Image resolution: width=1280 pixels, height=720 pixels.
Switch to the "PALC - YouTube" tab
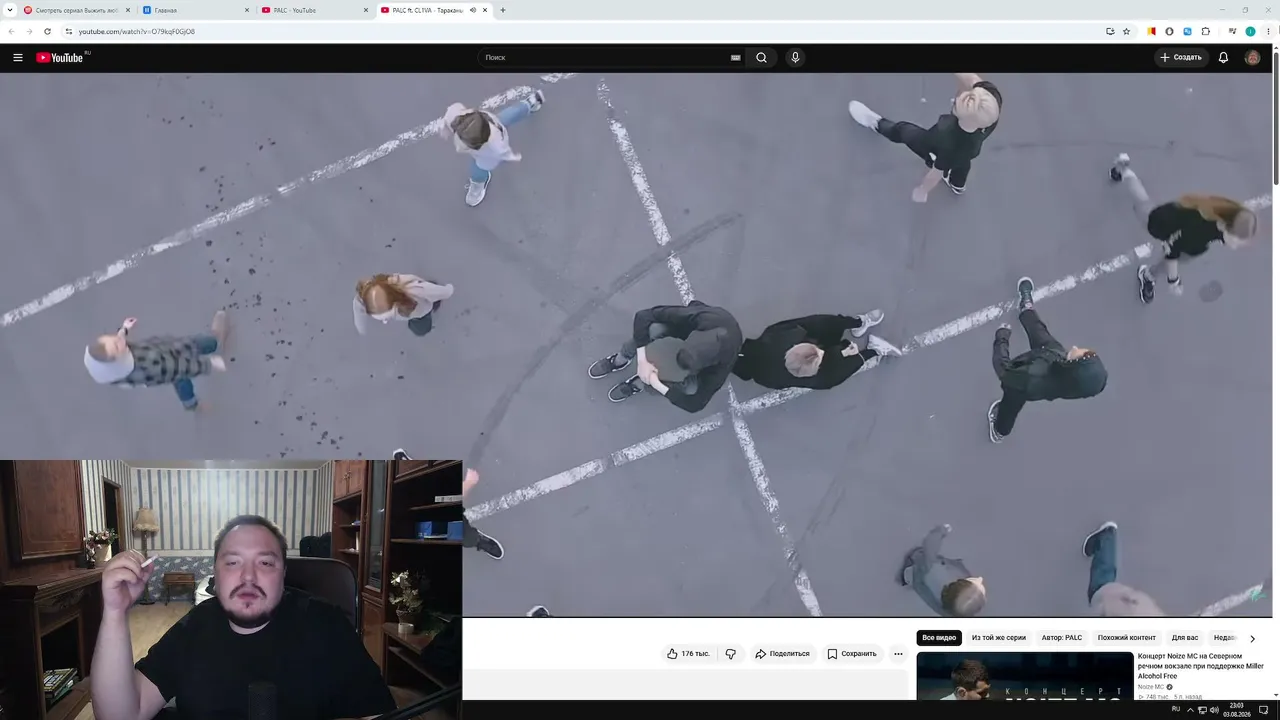point(315,10)
